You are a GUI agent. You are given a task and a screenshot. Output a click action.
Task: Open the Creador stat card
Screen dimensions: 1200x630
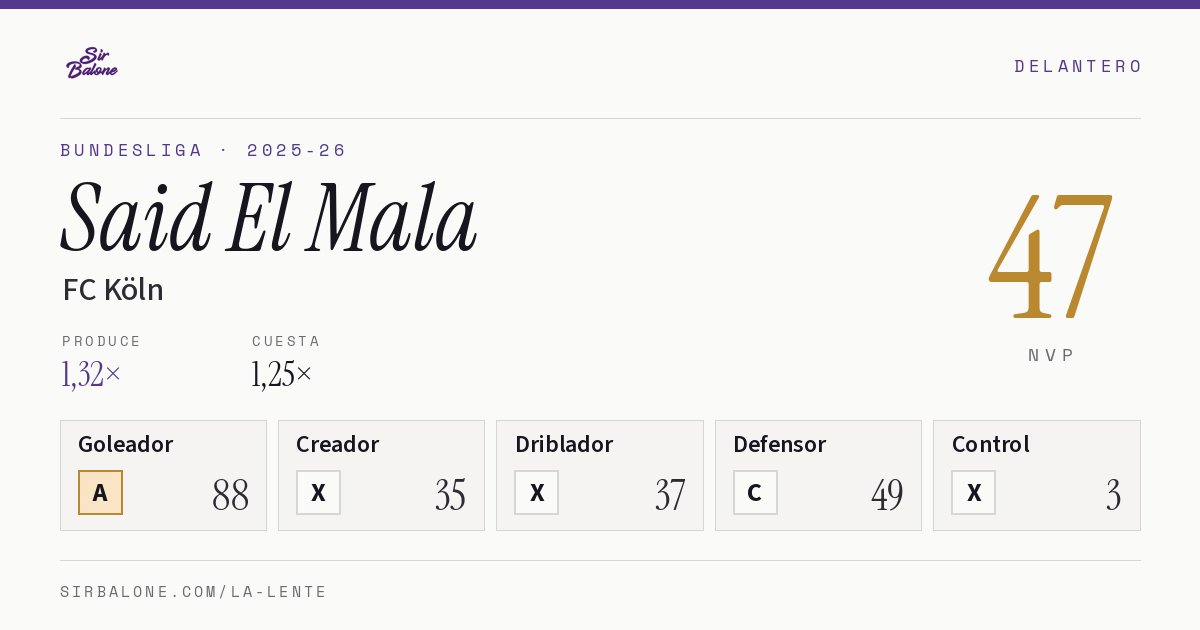click(x=381, y=475)
